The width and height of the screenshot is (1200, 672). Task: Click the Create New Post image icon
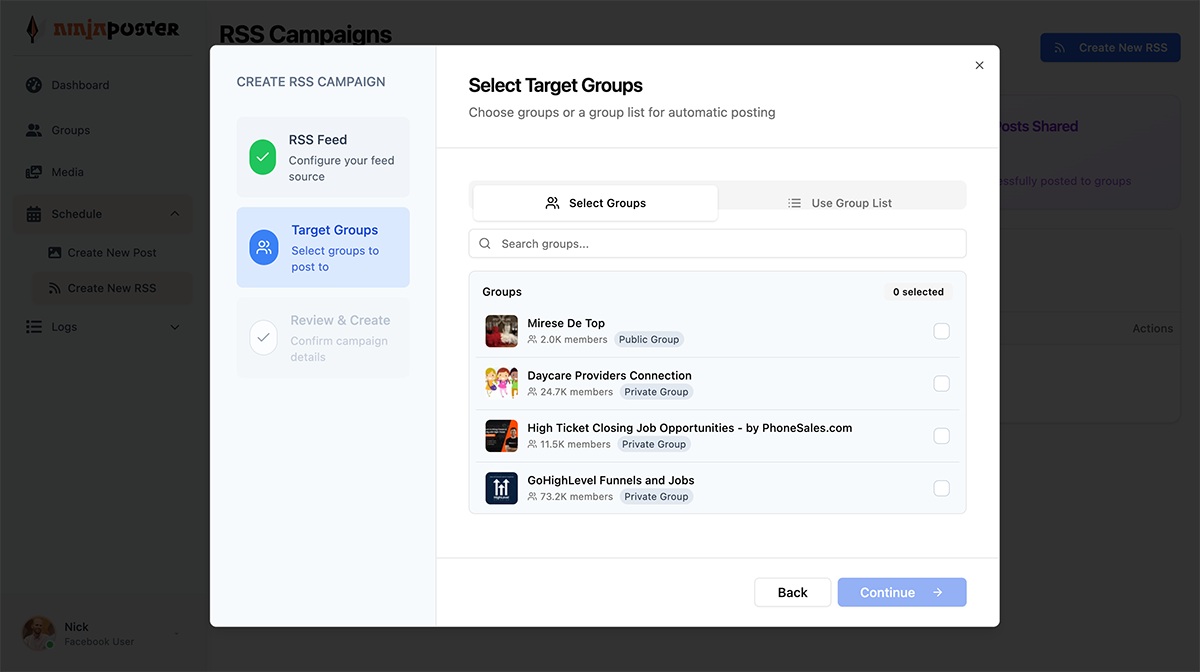point(55,253)
